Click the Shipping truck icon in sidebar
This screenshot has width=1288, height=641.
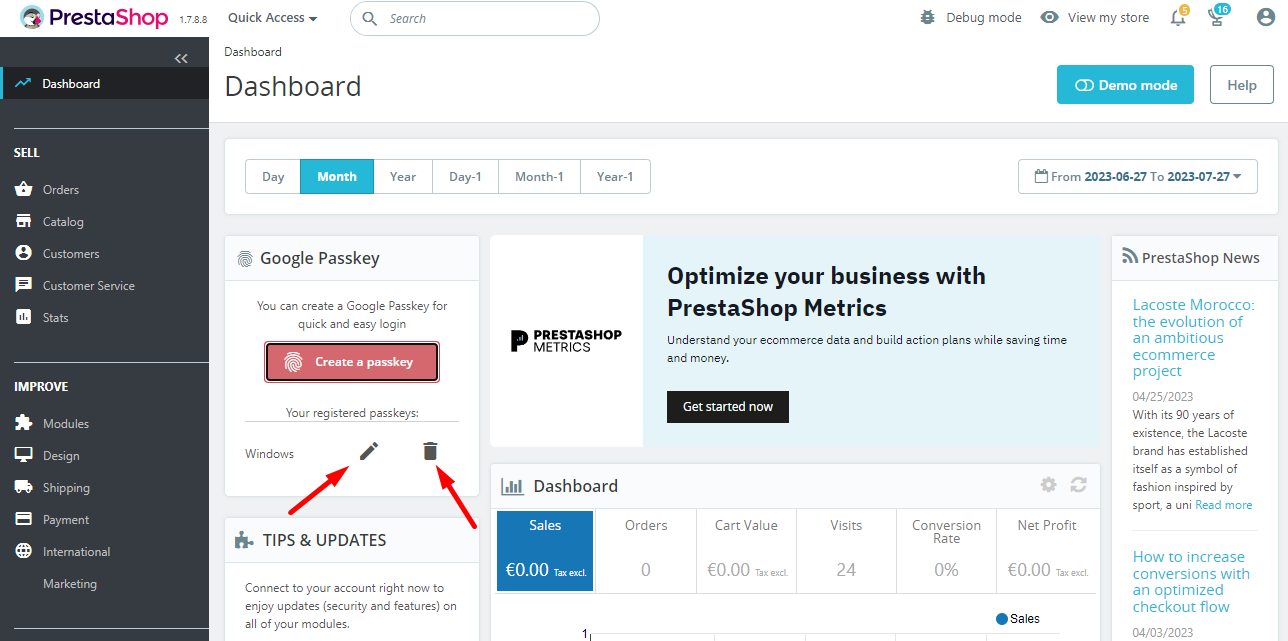click(23, 487)
